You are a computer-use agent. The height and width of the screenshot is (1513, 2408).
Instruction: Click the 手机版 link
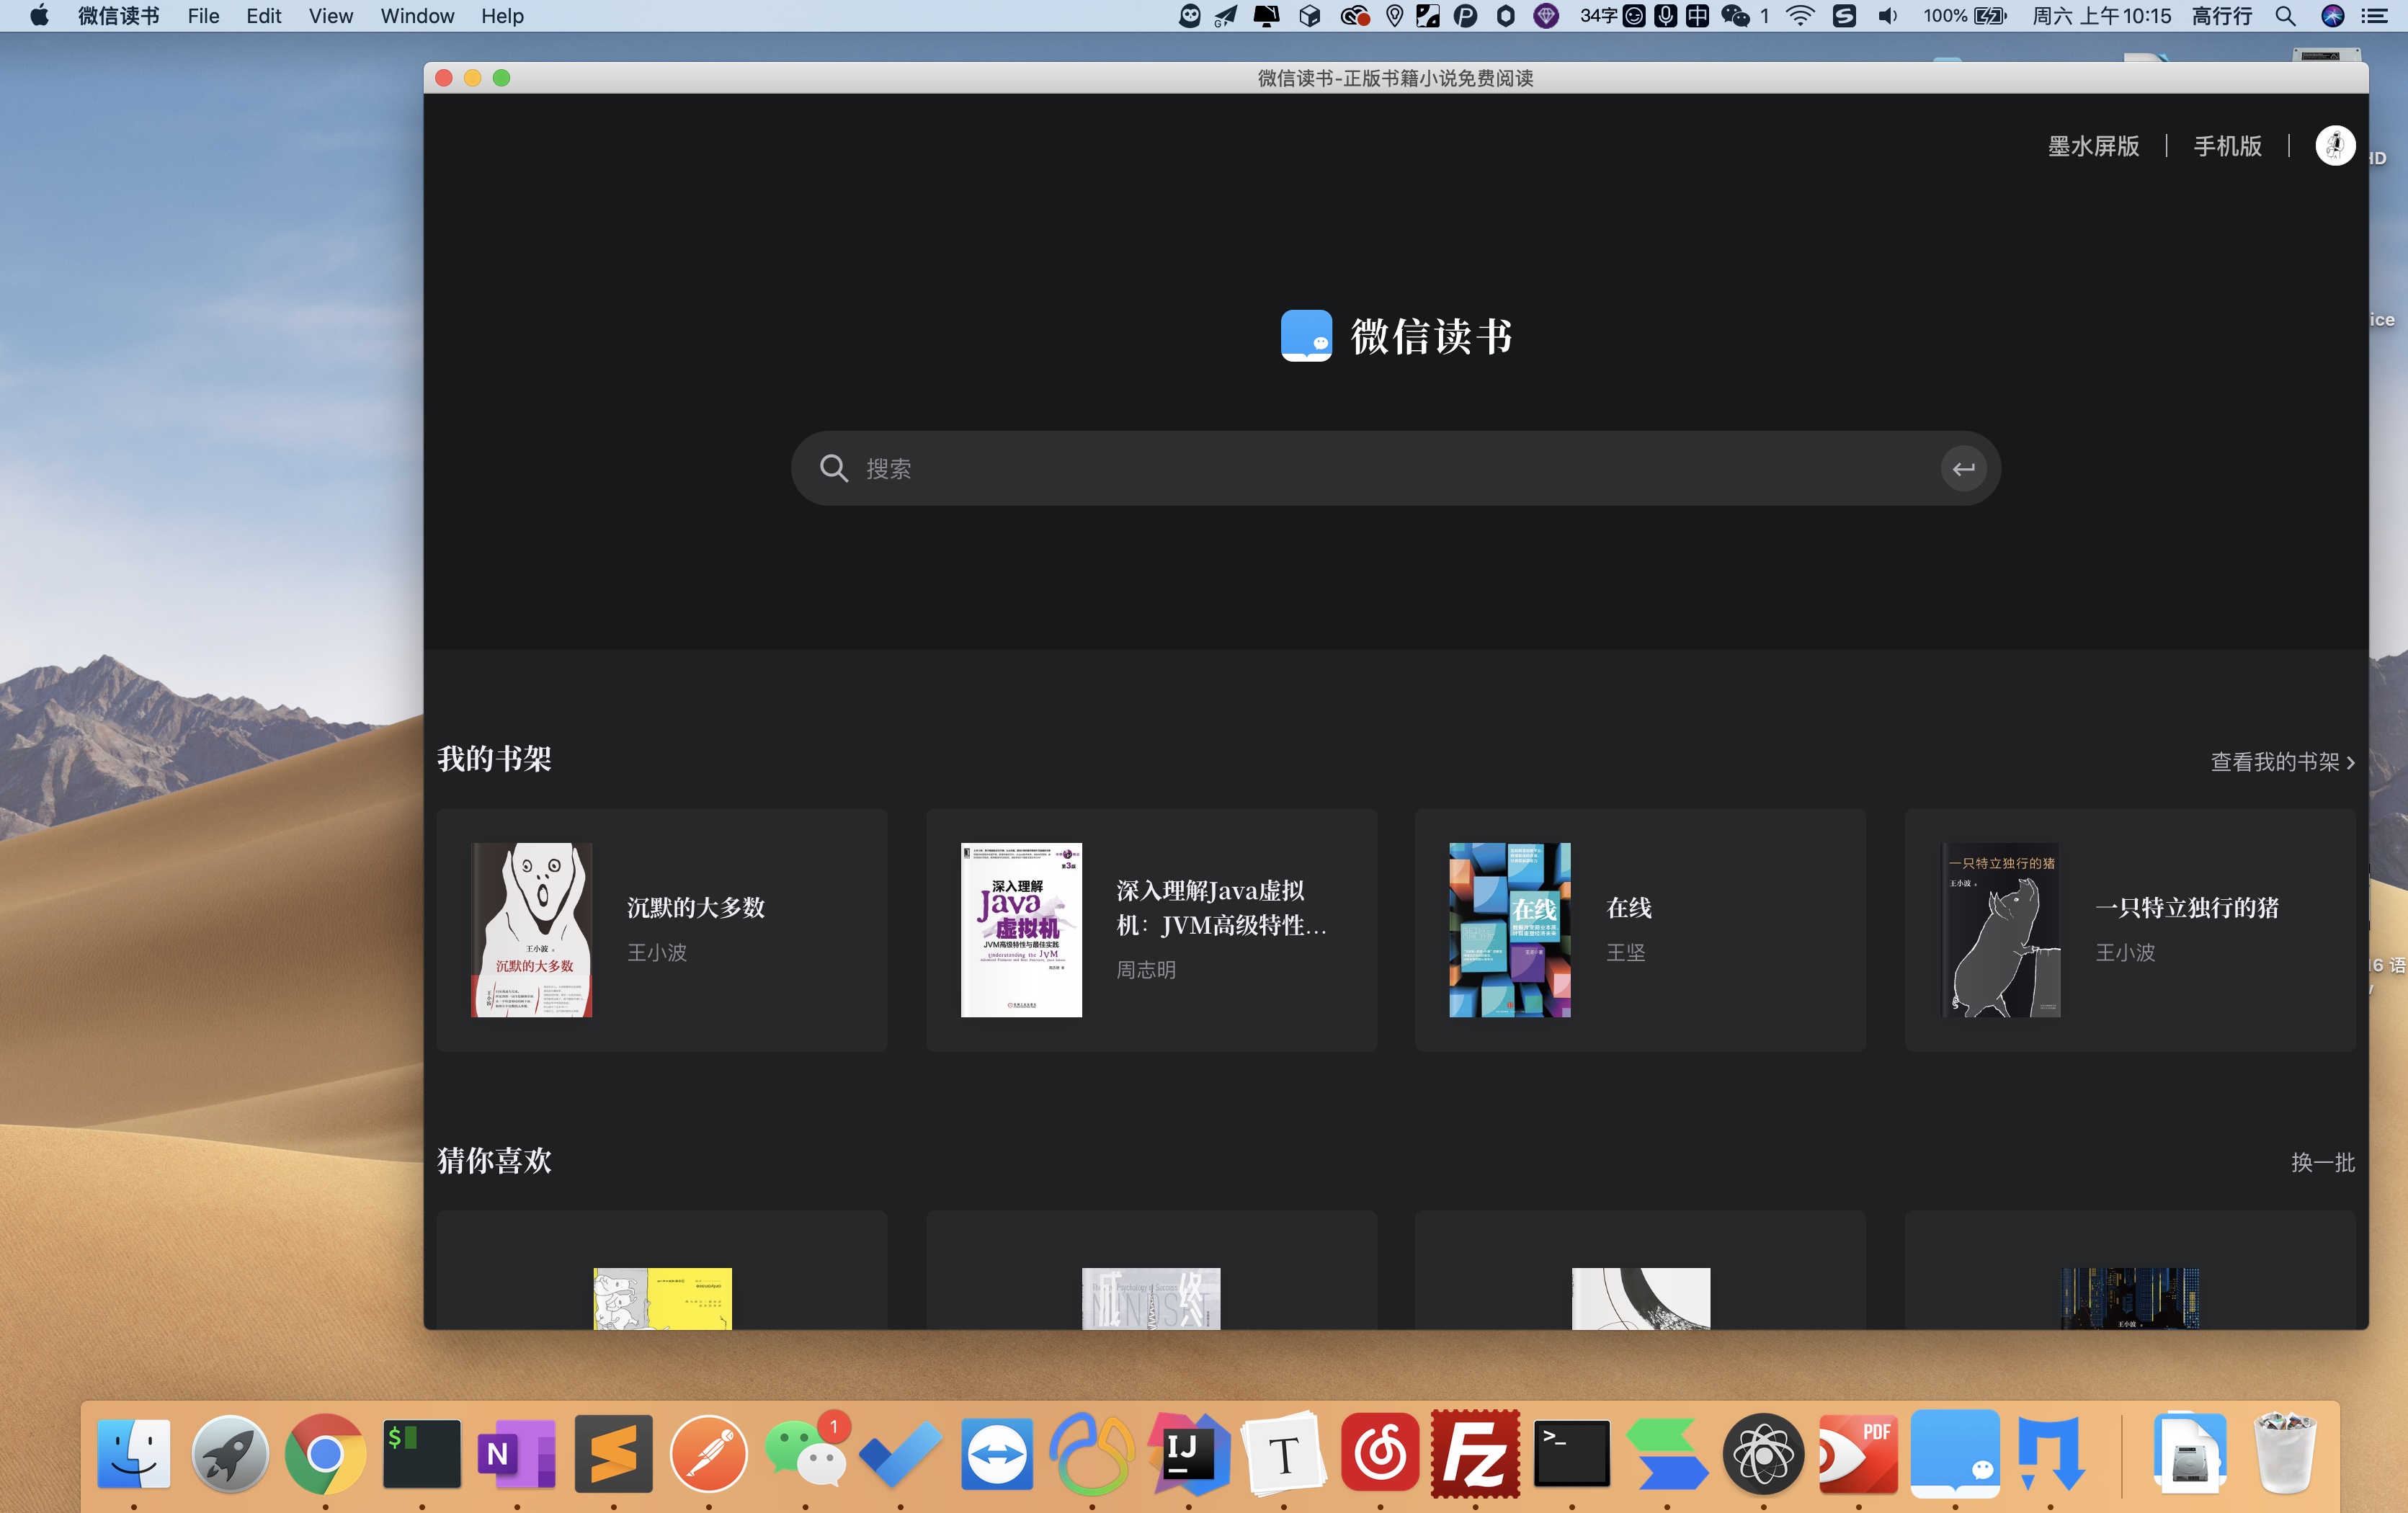coord(2227,146)
